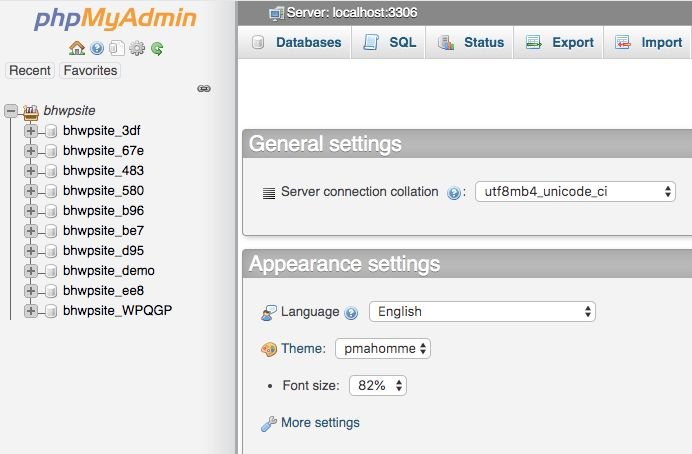
Task: Open the Font size dropdown at 82%
Action: [378, 386]
